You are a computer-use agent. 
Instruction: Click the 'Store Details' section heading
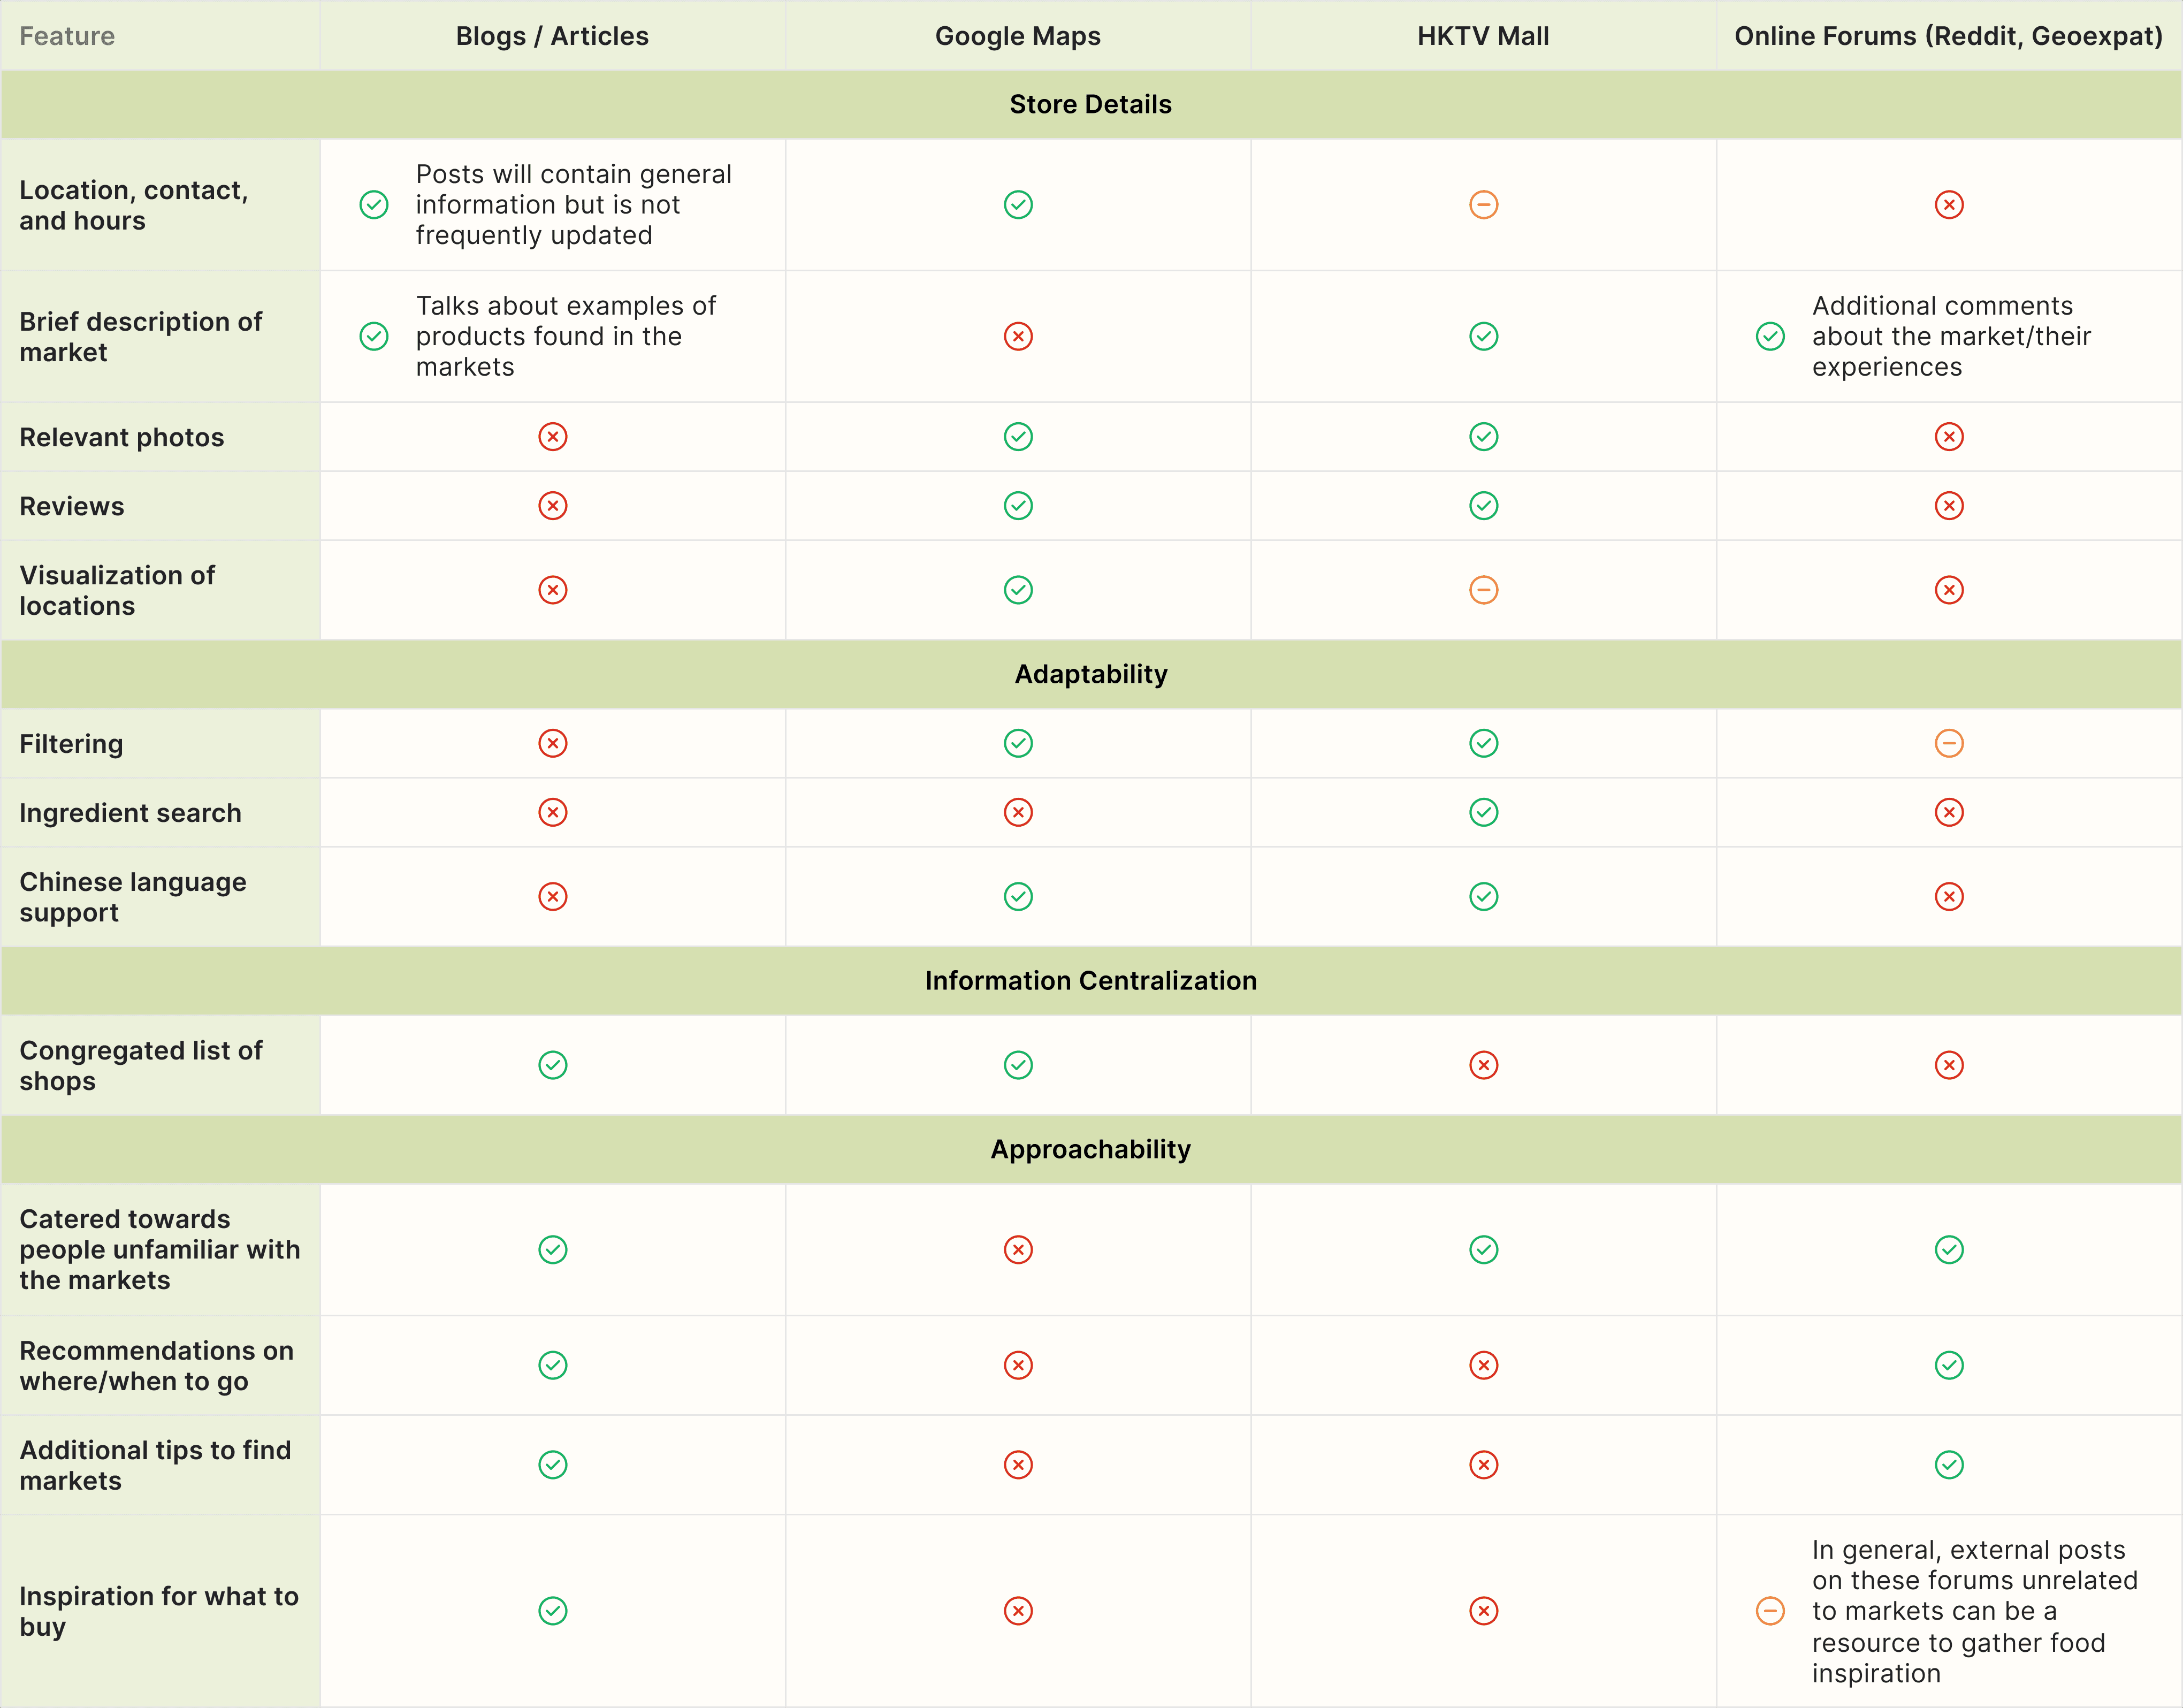pos(1091,104)
